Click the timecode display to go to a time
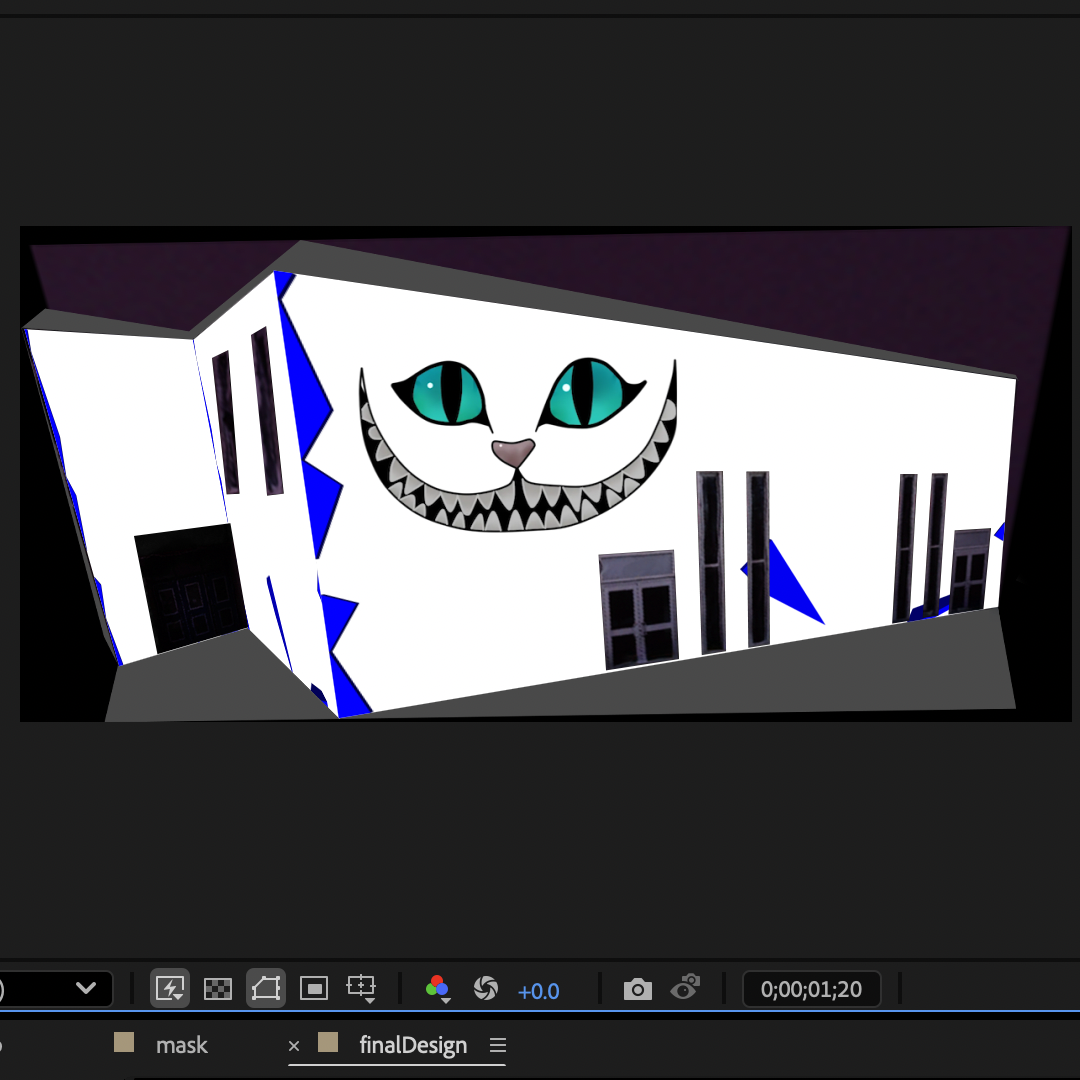 pos(812,989)
